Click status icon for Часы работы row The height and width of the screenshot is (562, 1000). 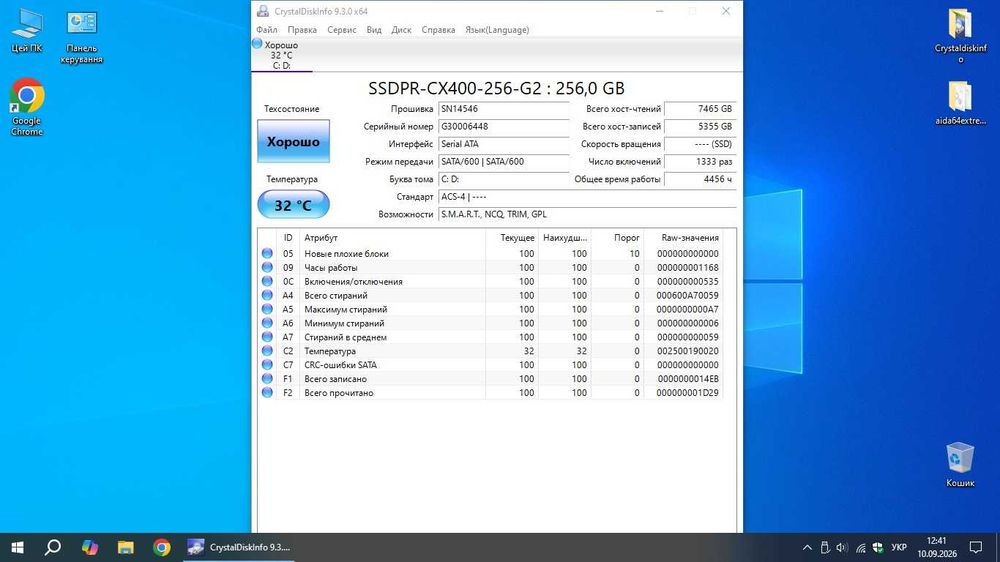tap(267, 267)
